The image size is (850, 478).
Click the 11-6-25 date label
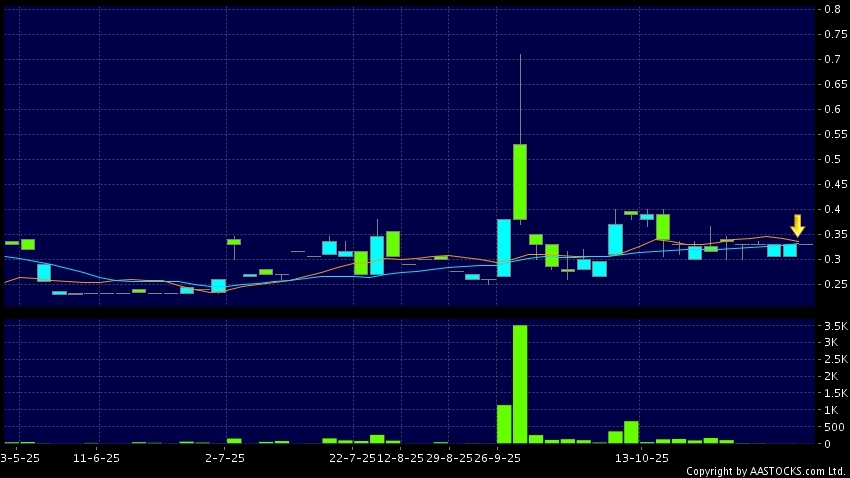(96, 458)
